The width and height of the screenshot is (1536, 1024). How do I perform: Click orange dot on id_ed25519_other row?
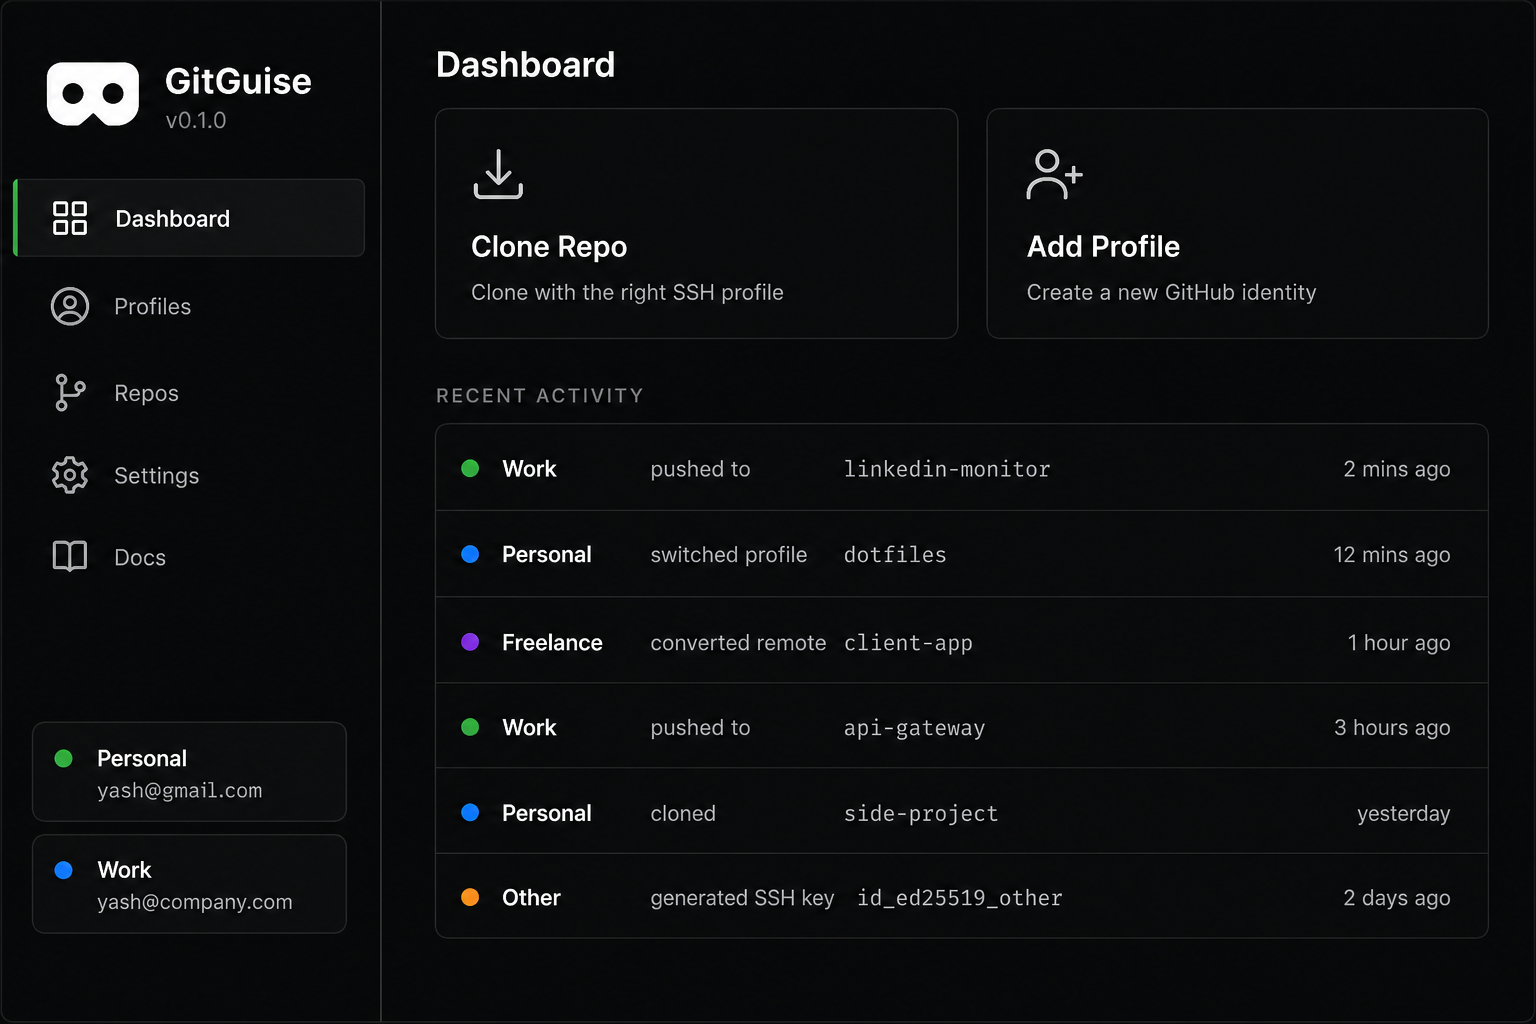point(470,897)
